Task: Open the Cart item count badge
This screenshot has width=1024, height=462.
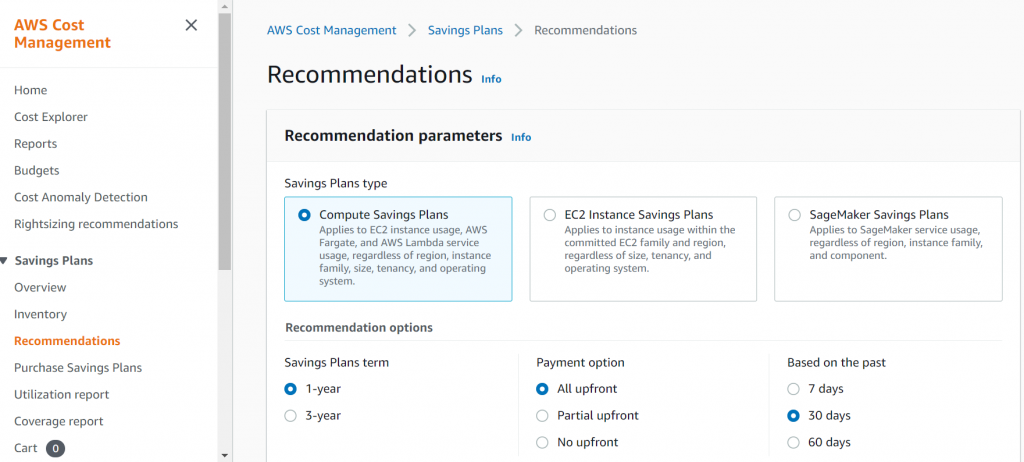Action: click(55, 448)
